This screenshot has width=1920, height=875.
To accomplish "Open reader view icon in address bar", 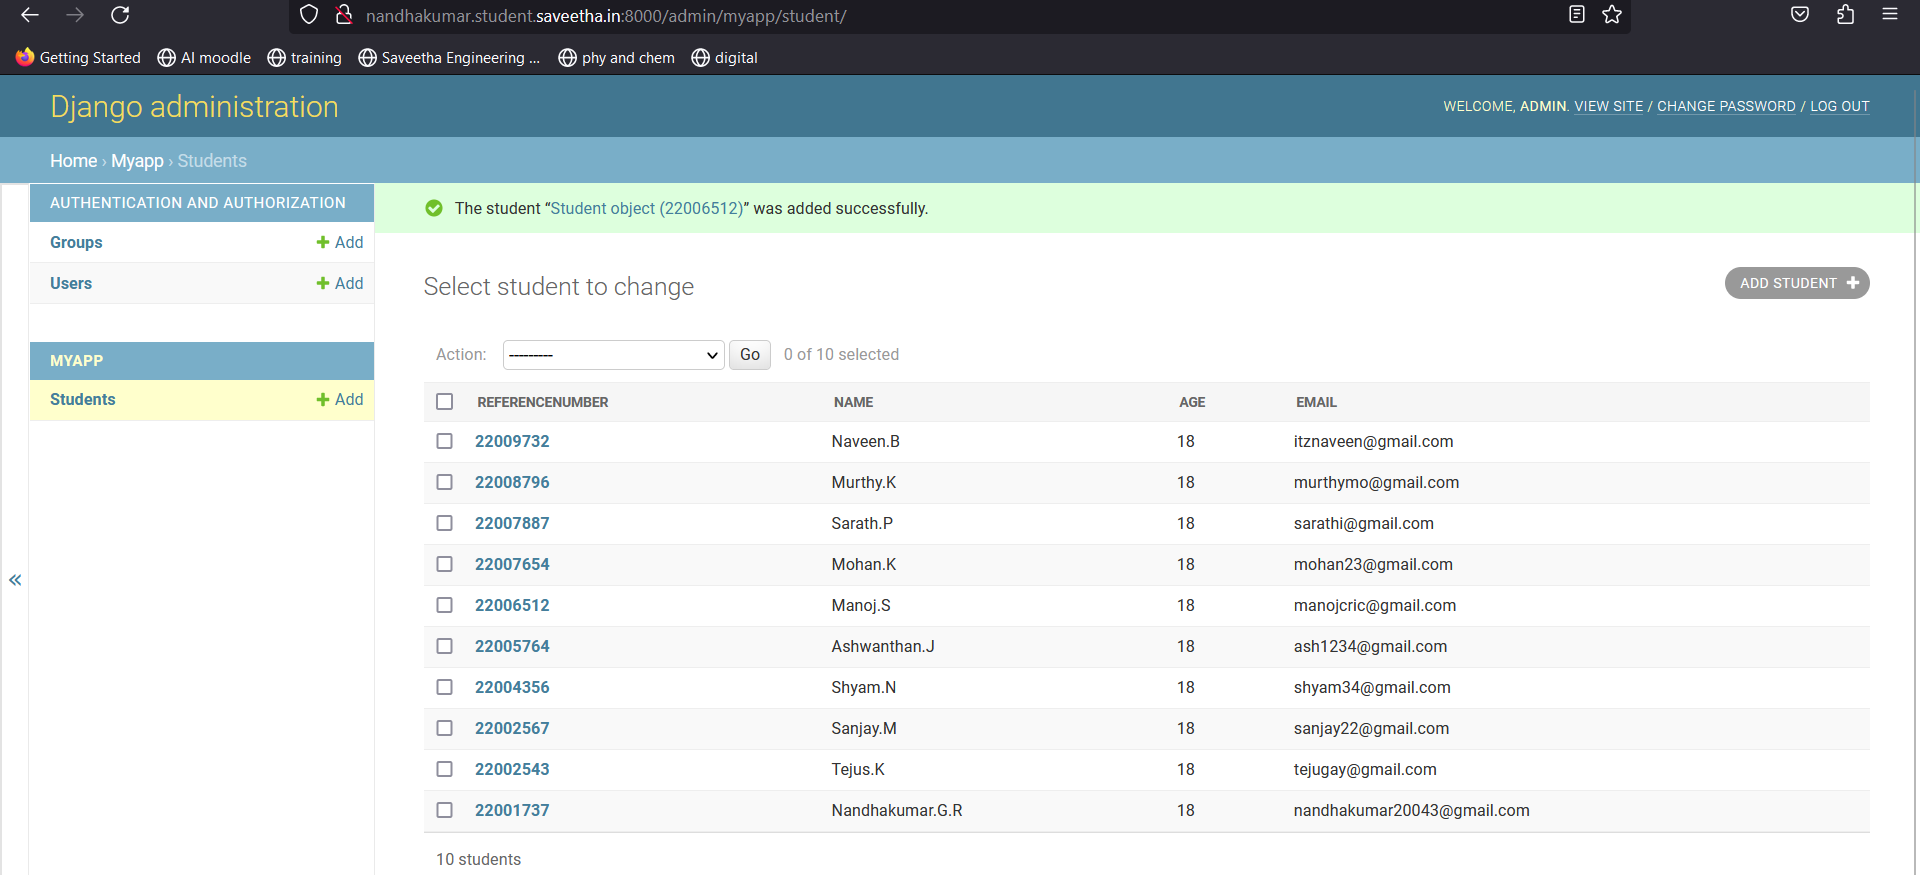I will point(1577,15).
